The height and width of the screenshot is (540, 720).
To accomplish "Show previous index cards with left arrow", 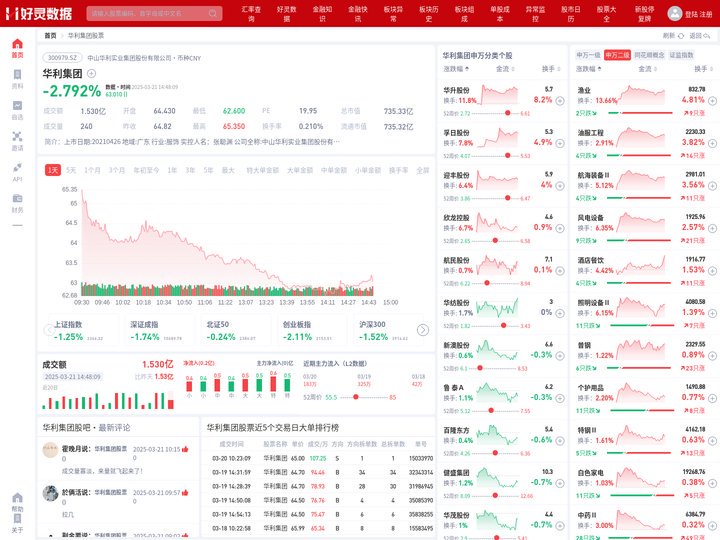I will [49, 330].
